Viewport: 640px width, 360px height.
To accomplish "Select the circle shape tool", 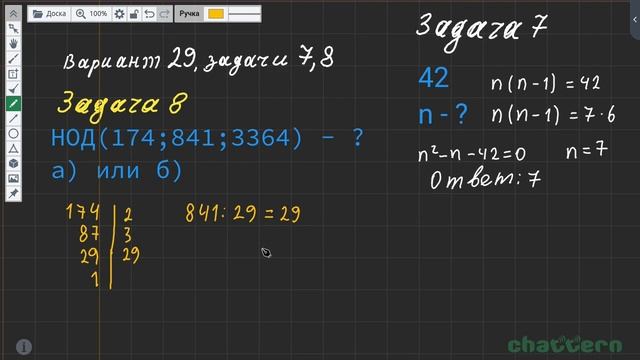I will pyautogui.click(x=13, y=133).
